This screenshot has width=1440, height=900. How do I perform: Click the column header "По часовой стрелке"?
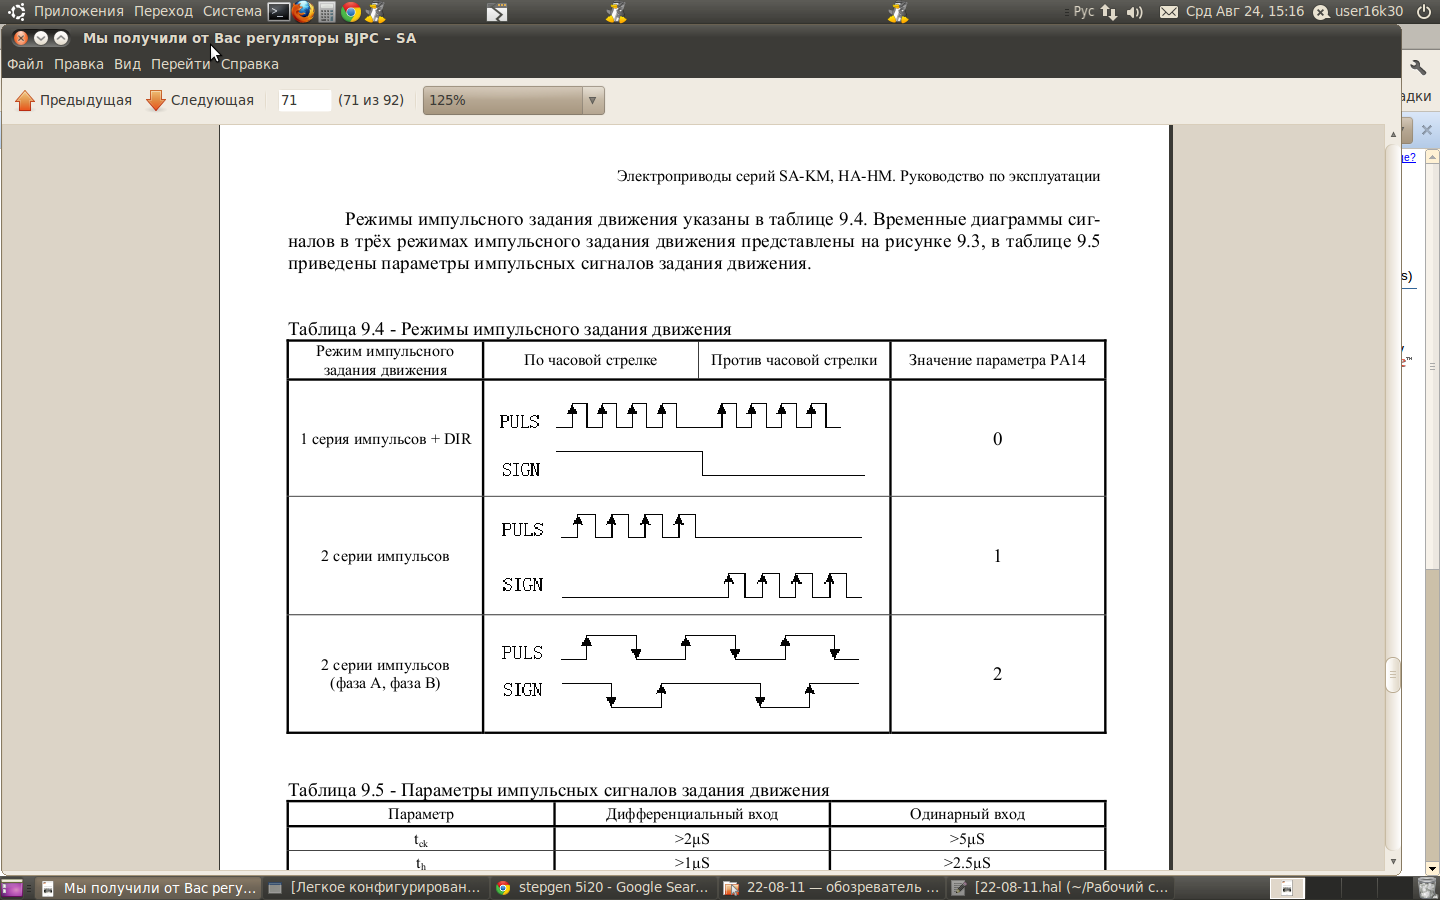[591, 360]
